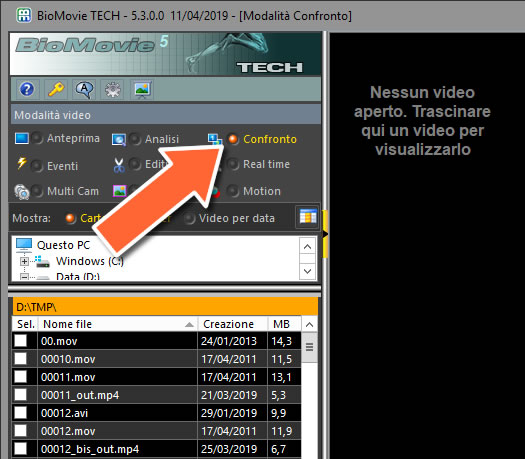Select file name 00012.avi
Viewport: 525px width, 459px height.
(x=64, y=413)
